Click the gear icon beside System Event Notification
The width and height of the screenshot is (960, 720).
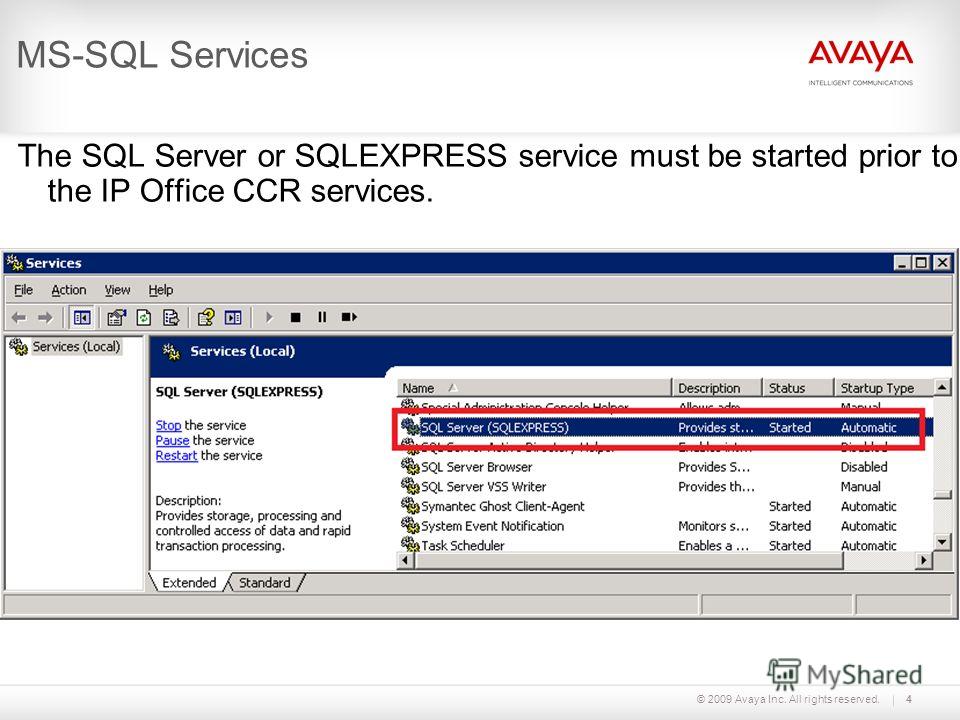[410, 525]
